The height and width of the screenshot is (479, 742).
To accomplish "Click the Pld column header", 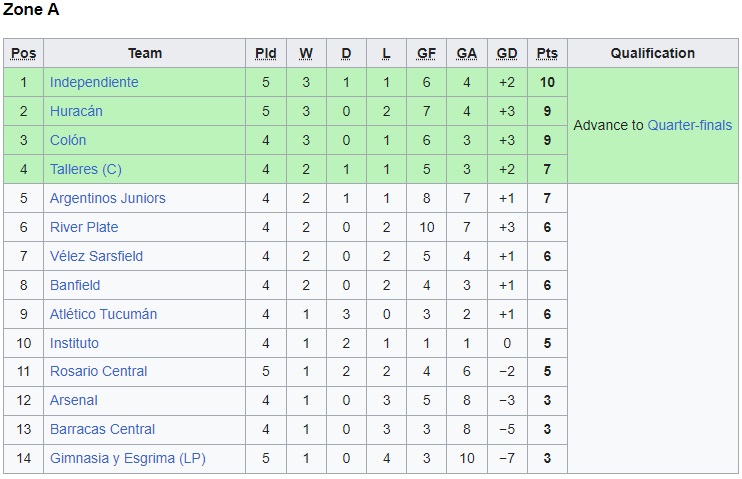I will click(266, 53).
